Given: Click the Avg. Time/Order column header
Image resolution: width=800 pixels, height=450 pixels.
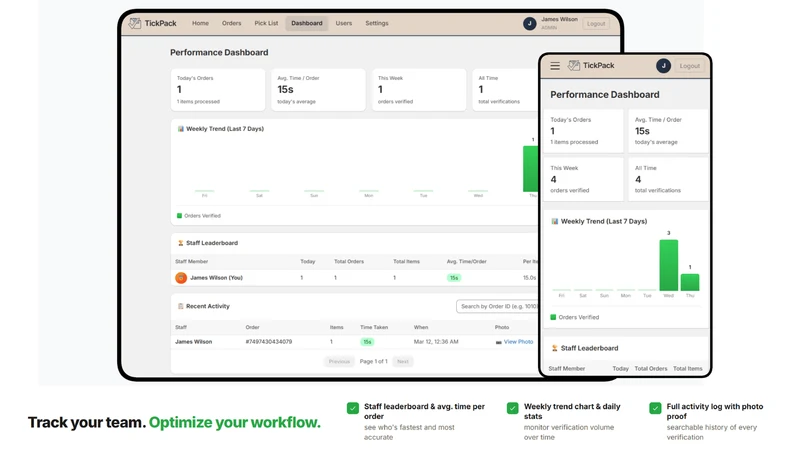Looking at the screenshot, I should pos(466,261).
